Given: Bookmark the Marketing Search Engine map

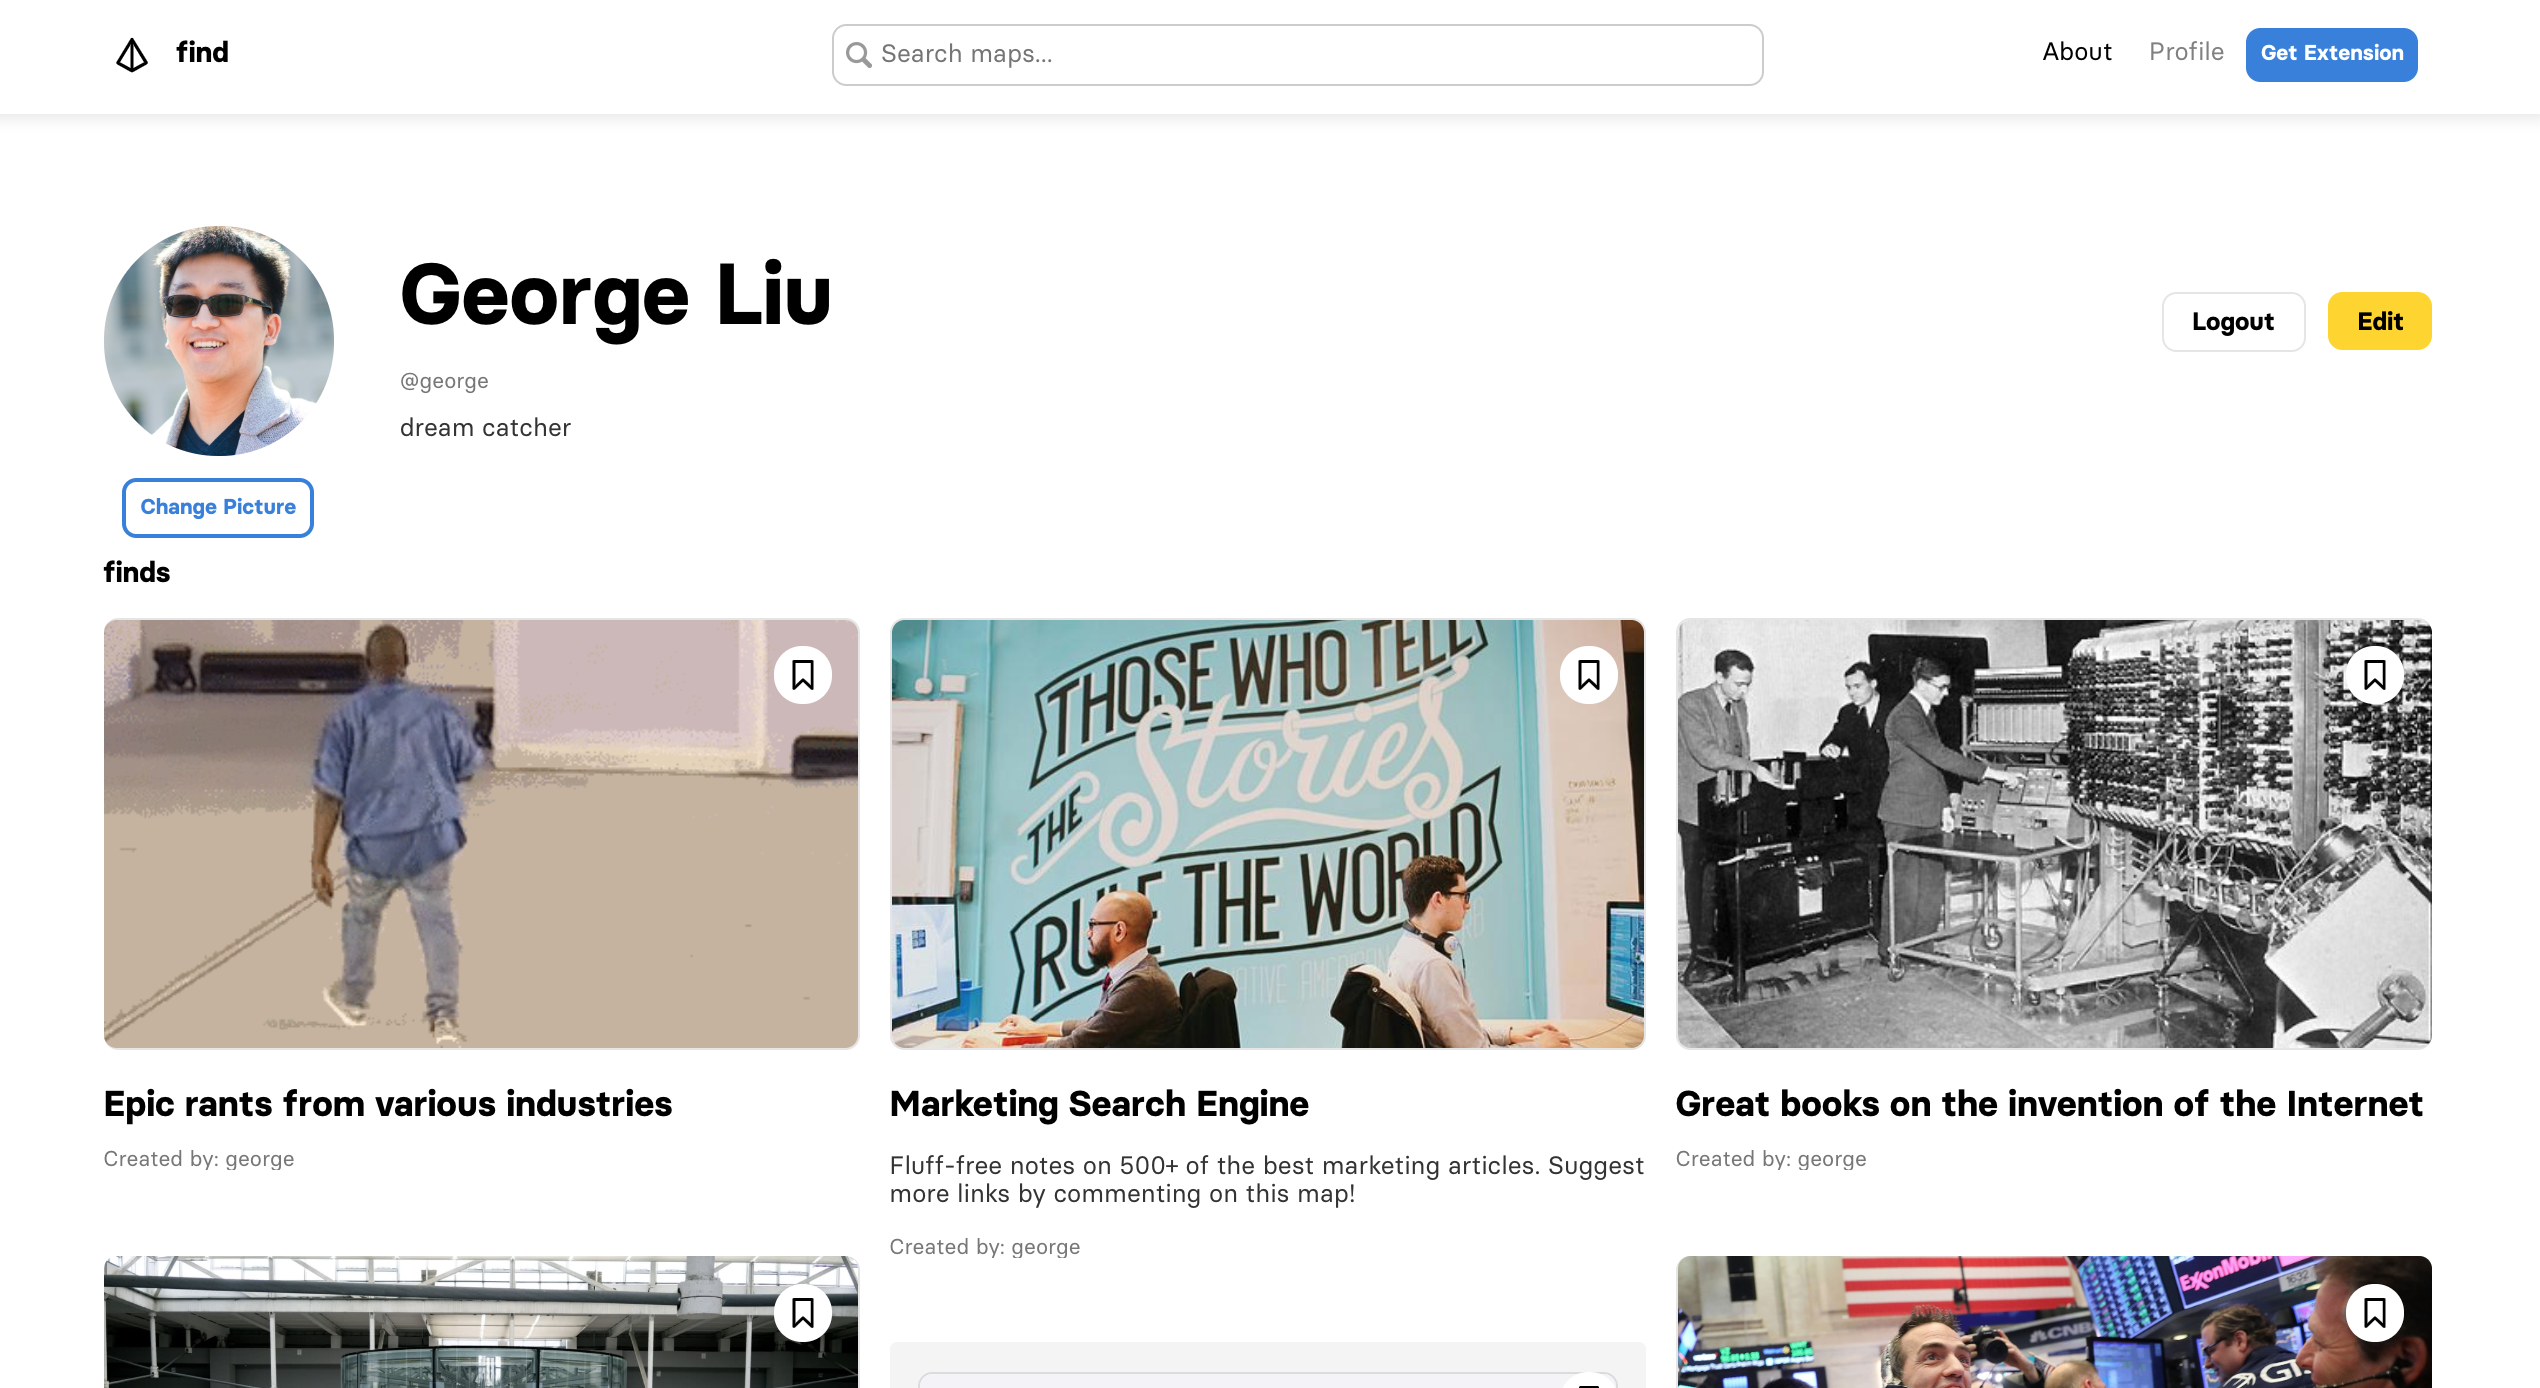Looking at the screenshot, I should pyautogui.click(x=1588, y=675).
